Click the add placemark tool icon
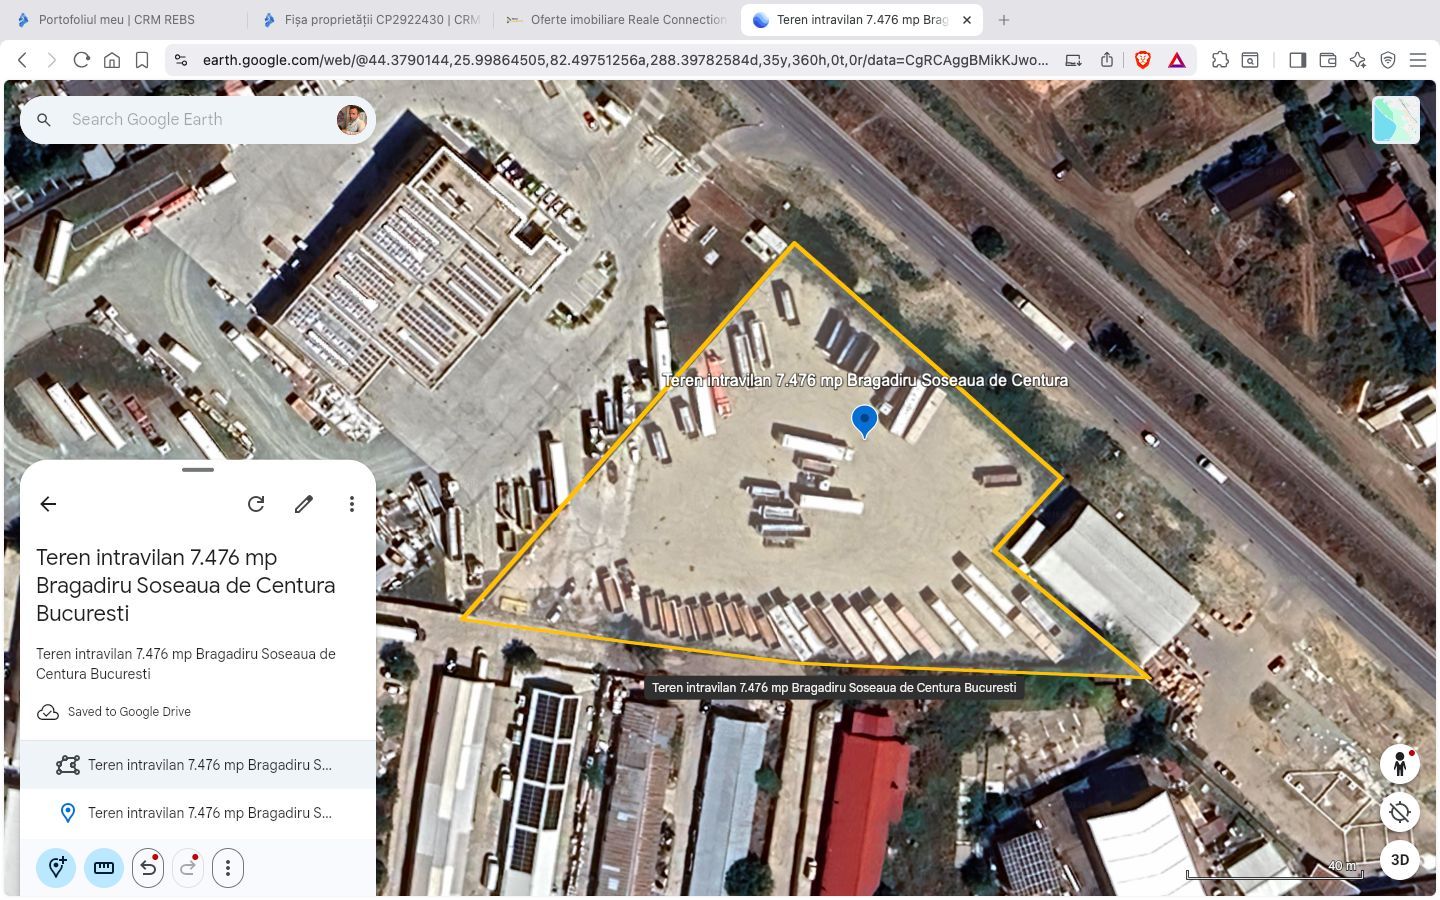1440x900 pixels. coord(57,868)
